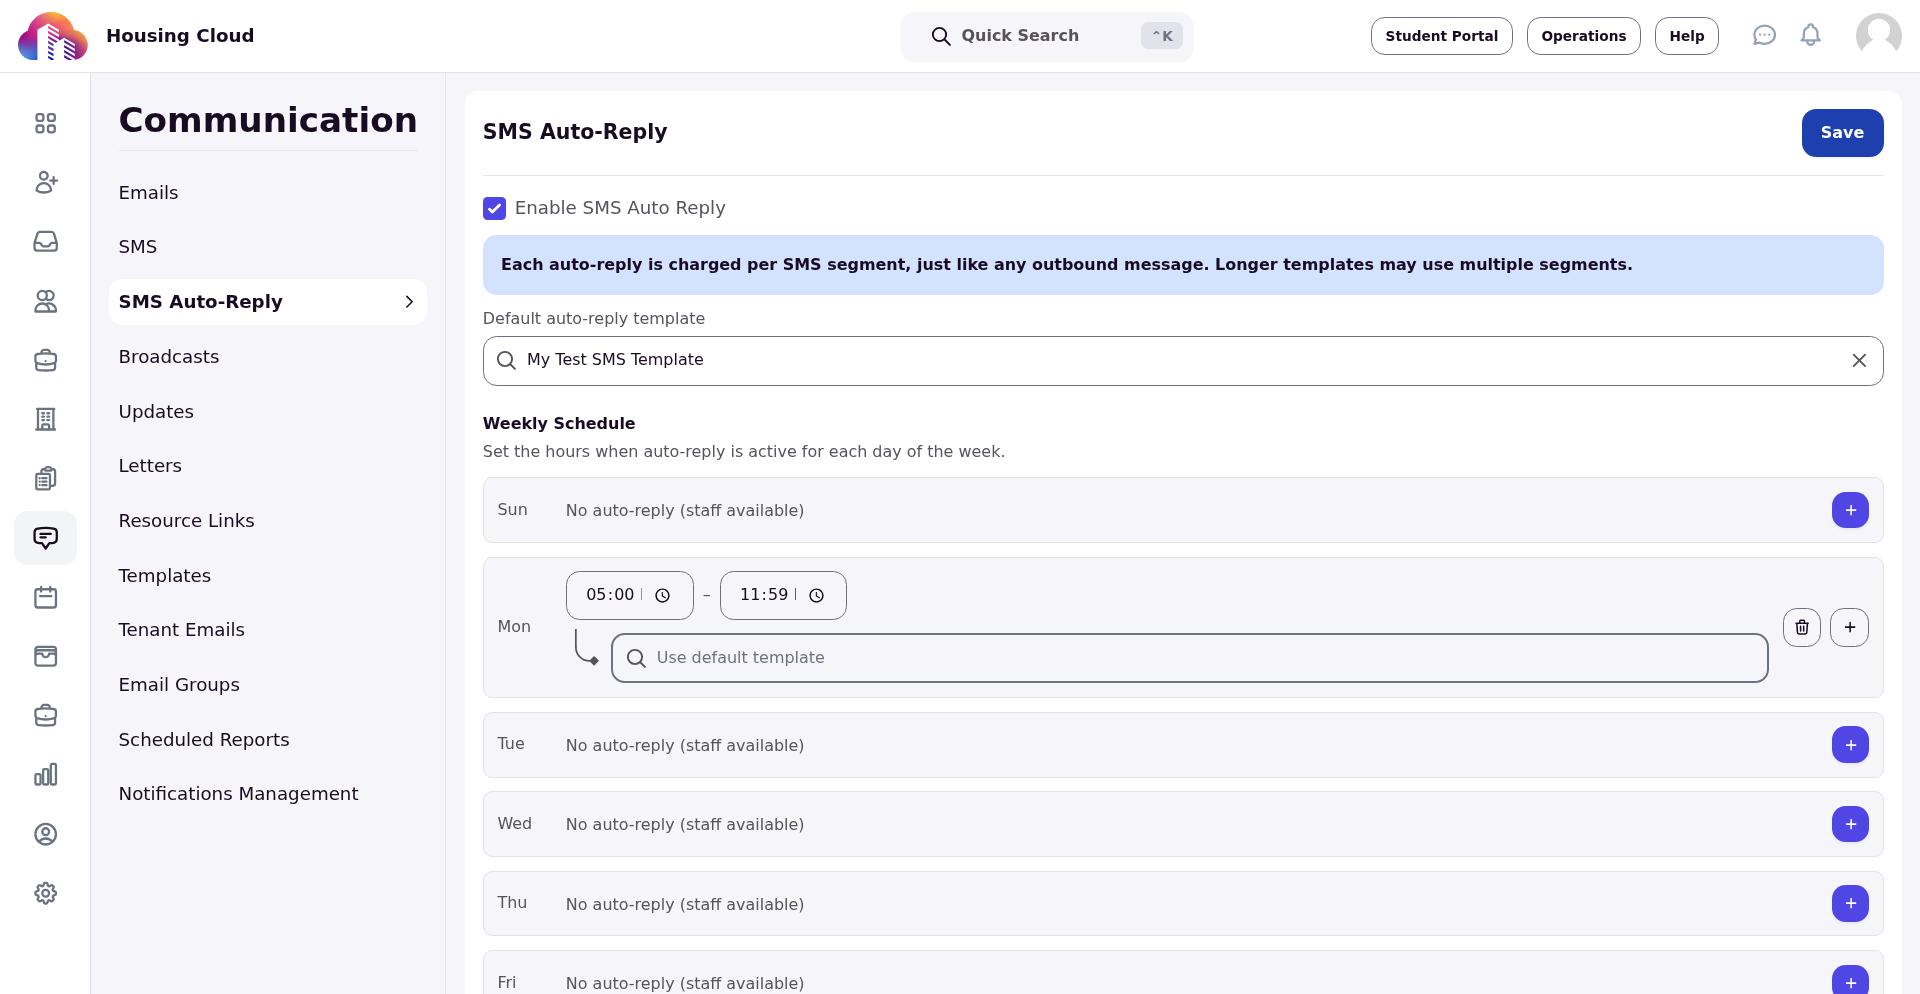Open the default auto-reply template dropdown
The height and width of the screenshot is (994, 1920).
[1183, 361]
